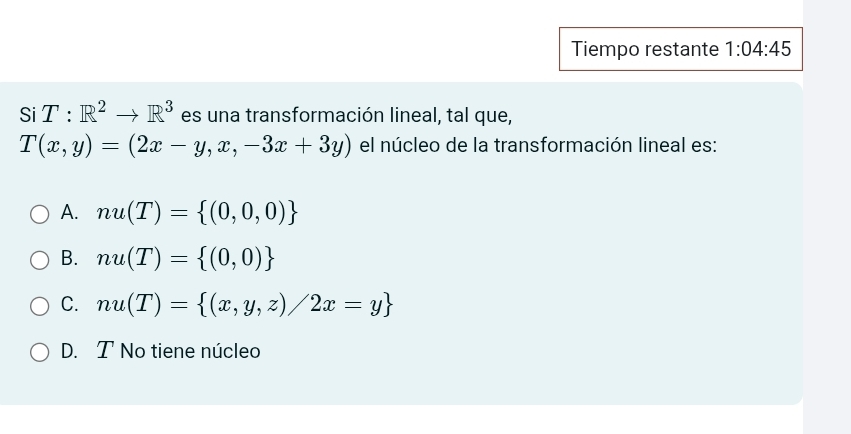
Task: Select radio button for option B
Action: (40, 260)
